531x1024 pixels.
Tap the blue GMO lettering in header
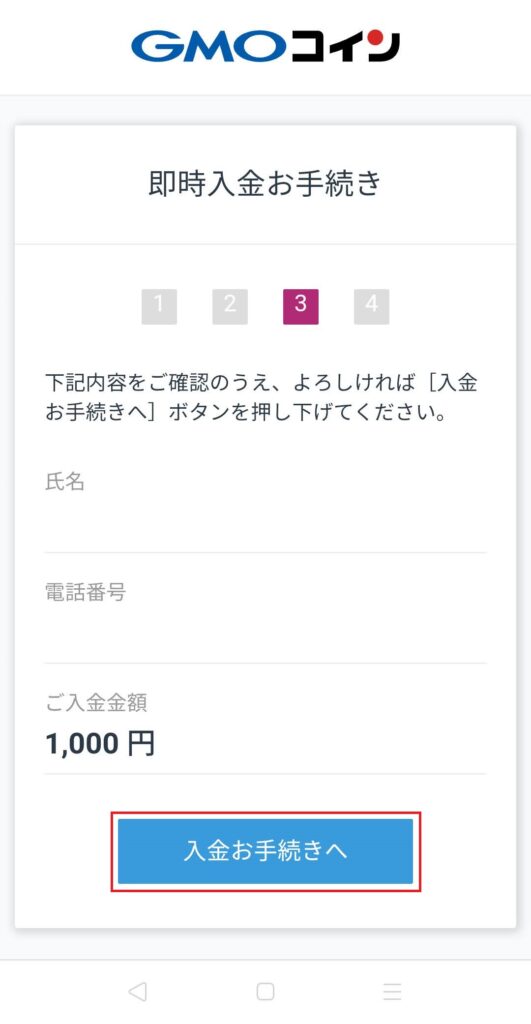(x=208, y=46)
